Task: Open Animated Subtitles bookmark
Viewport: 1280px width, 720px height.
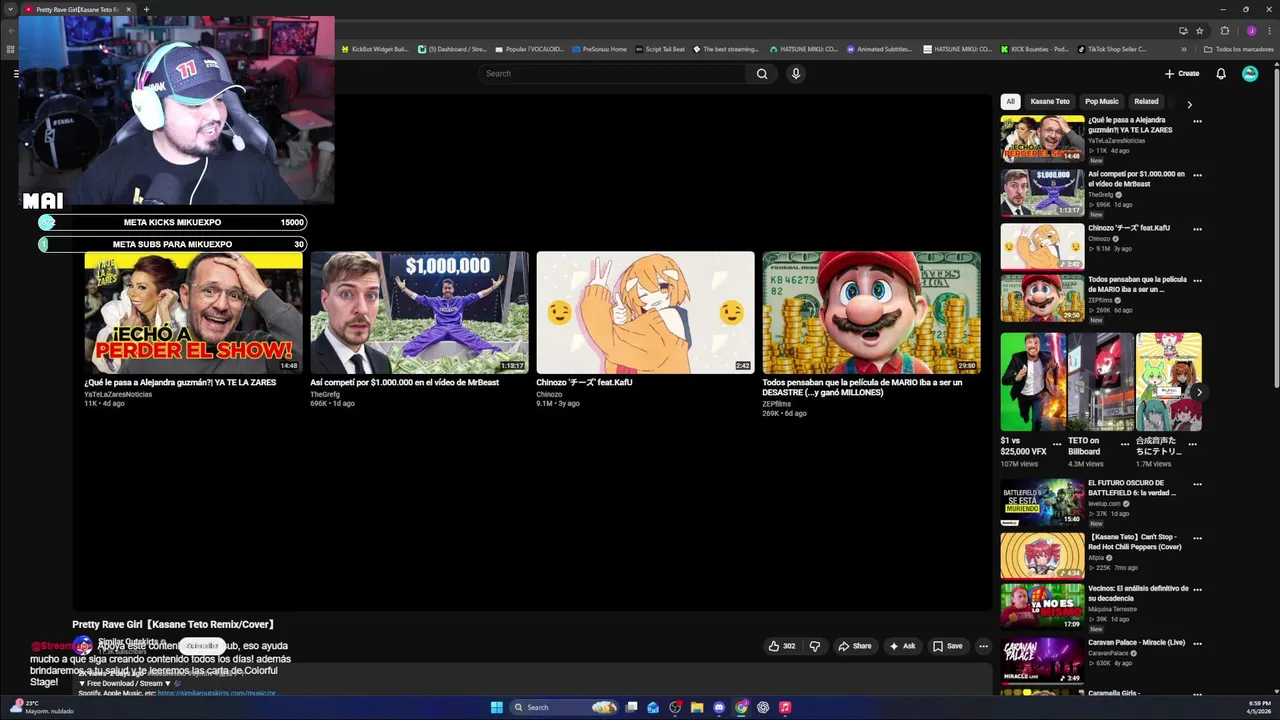Action: tap(879, 49)
